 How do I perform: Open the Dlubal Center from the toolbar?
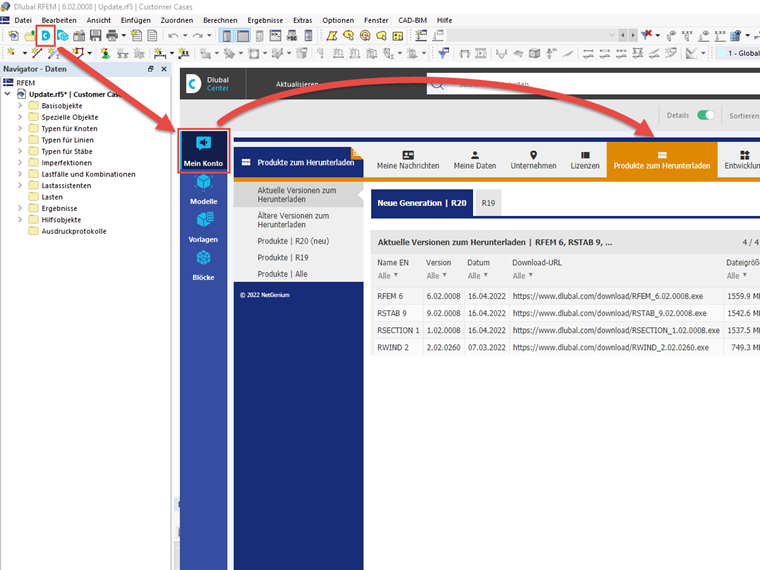click(x=46, y=35)
